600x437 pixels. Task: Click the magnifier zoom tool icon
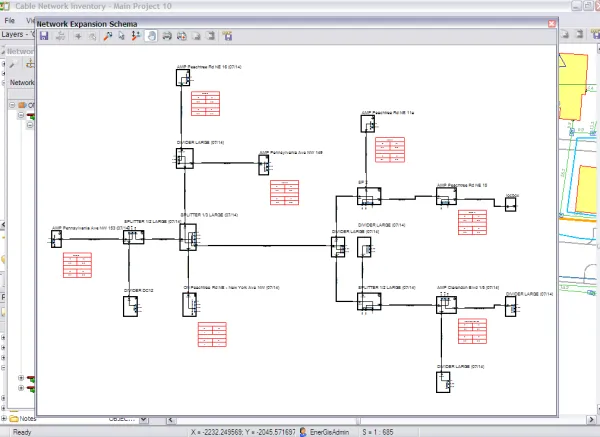pyautogui.click(x=107, y=36)
